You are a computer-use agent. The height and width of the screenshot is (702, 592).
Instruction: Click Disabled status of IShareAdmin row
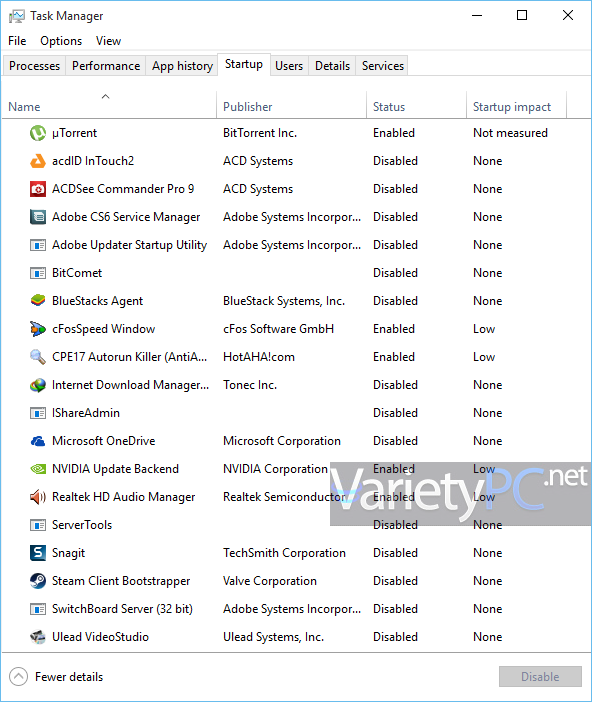[x=395, y=413]
